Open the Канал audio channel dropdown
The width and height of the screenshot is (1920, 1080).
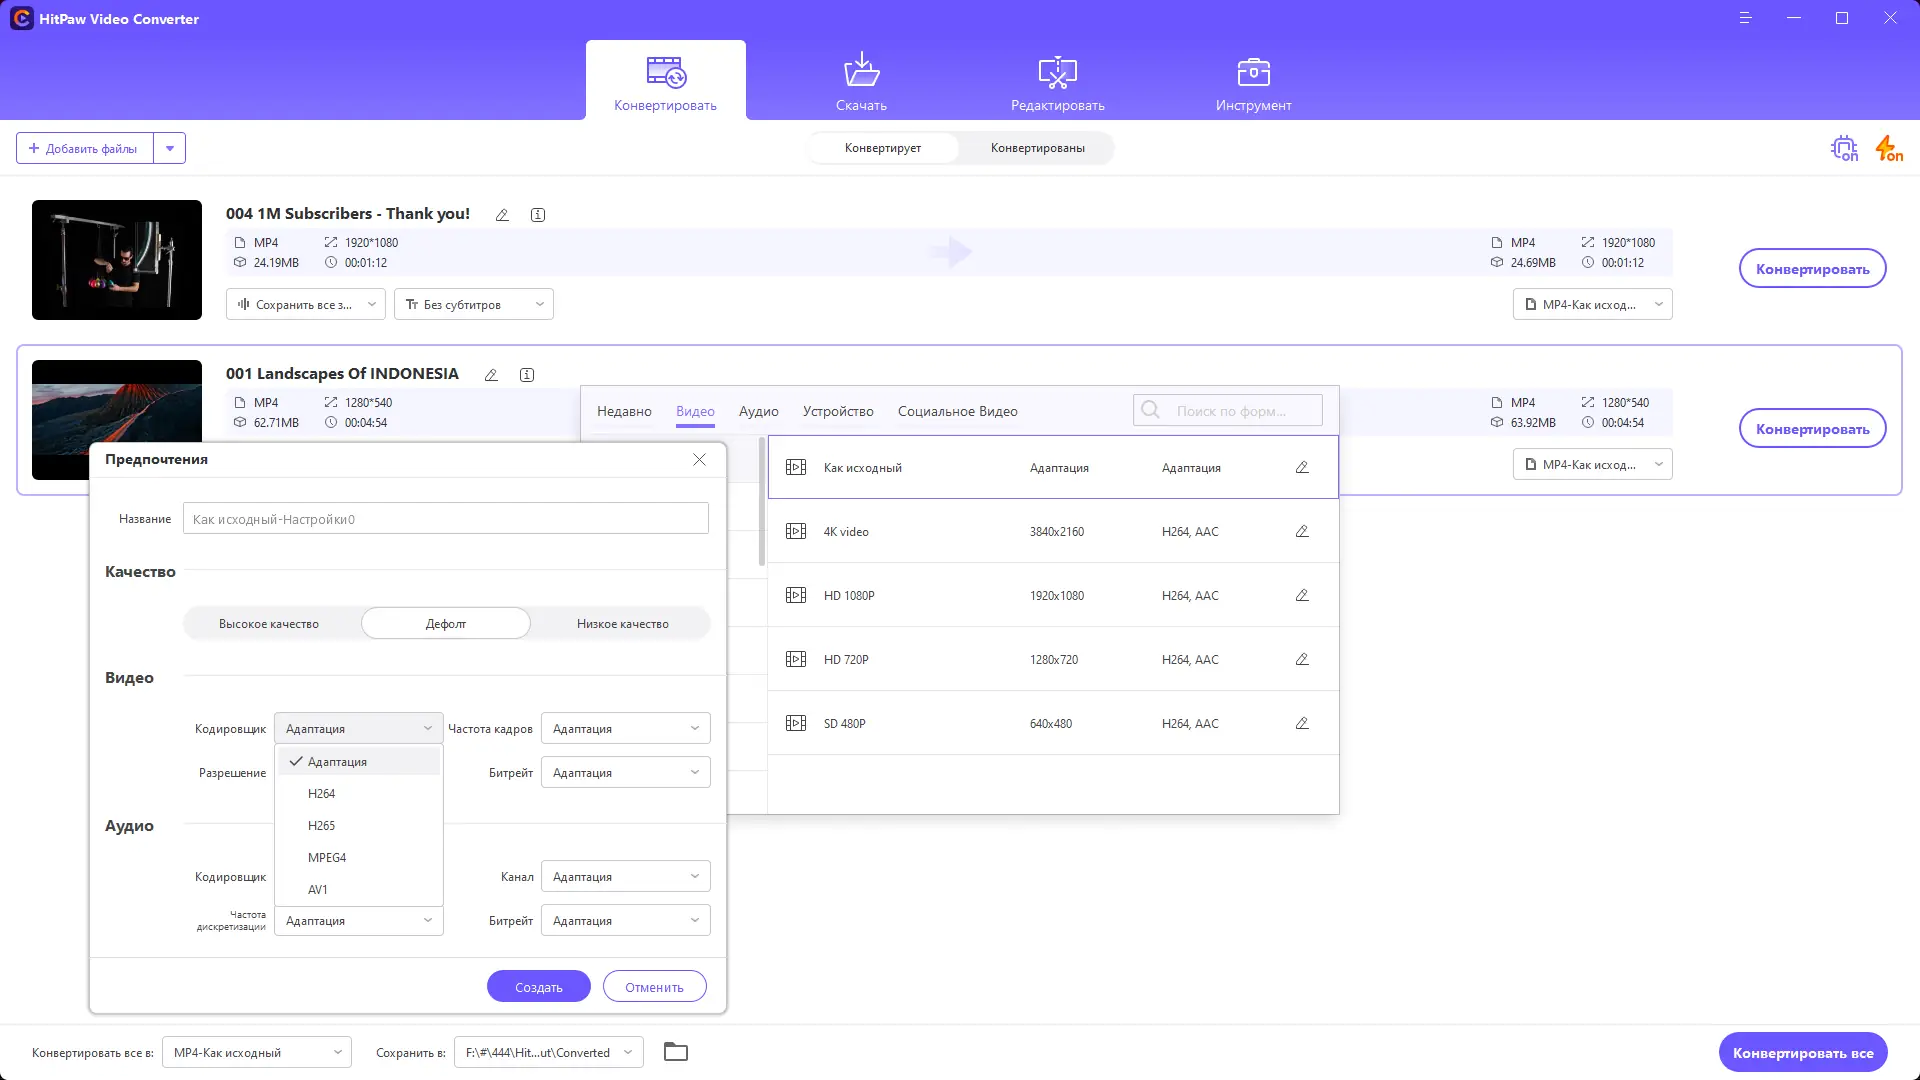coord(625,876)
